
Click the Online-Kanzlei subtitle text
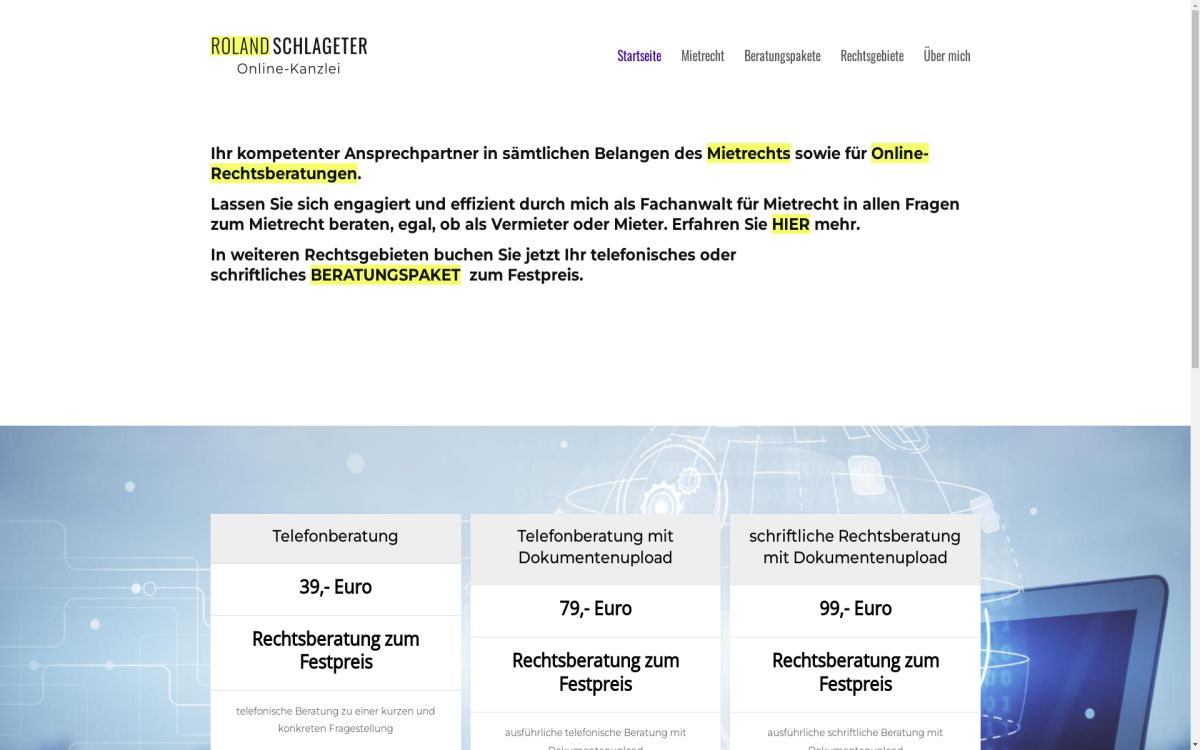[x=288, y=68]
